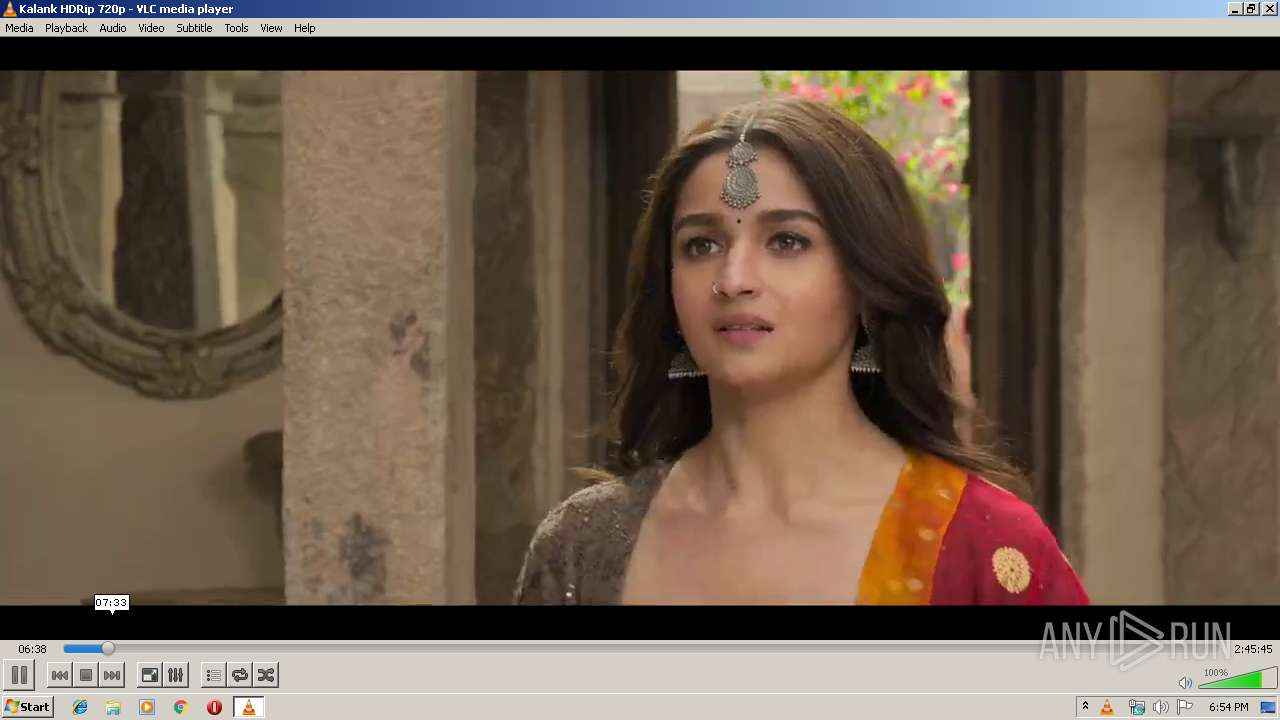The height and width of the screenshot is (720, 1280).
Task: Open Opera browser from the taskbar
Action: 214,707
